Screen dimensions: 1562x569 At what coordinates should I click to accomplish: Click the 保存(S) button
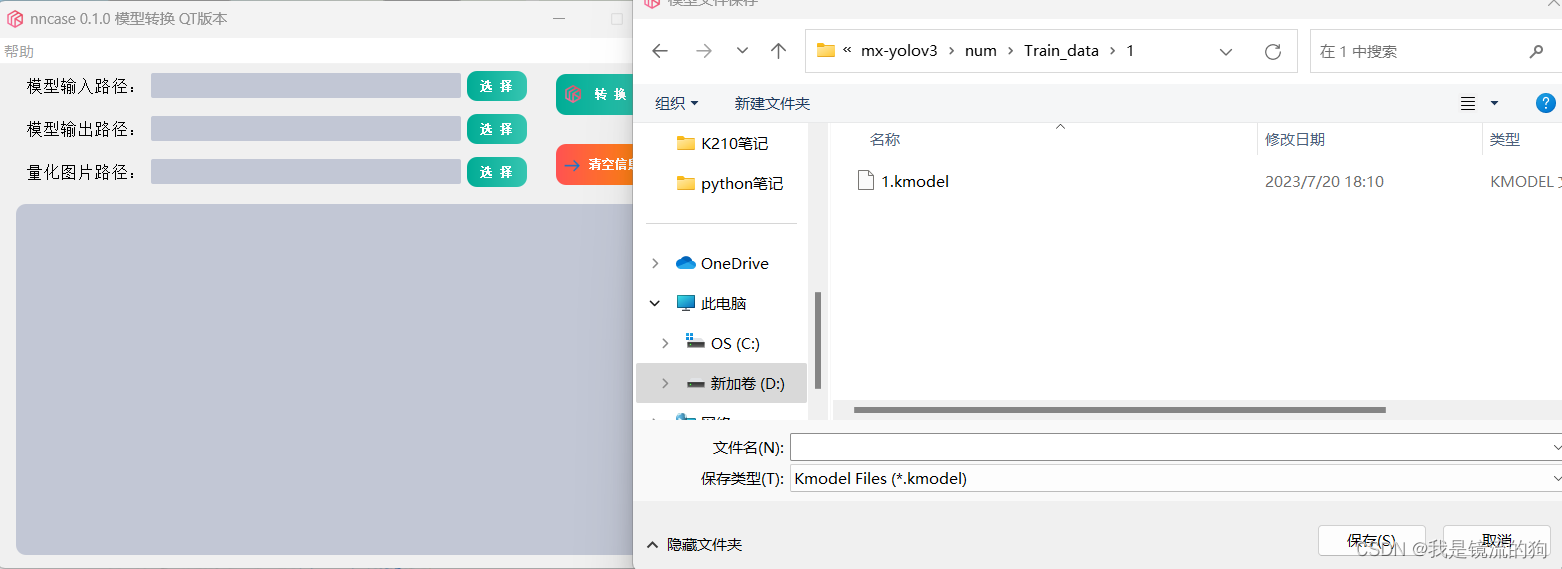pyautogui.click(x=1371, y=540)
